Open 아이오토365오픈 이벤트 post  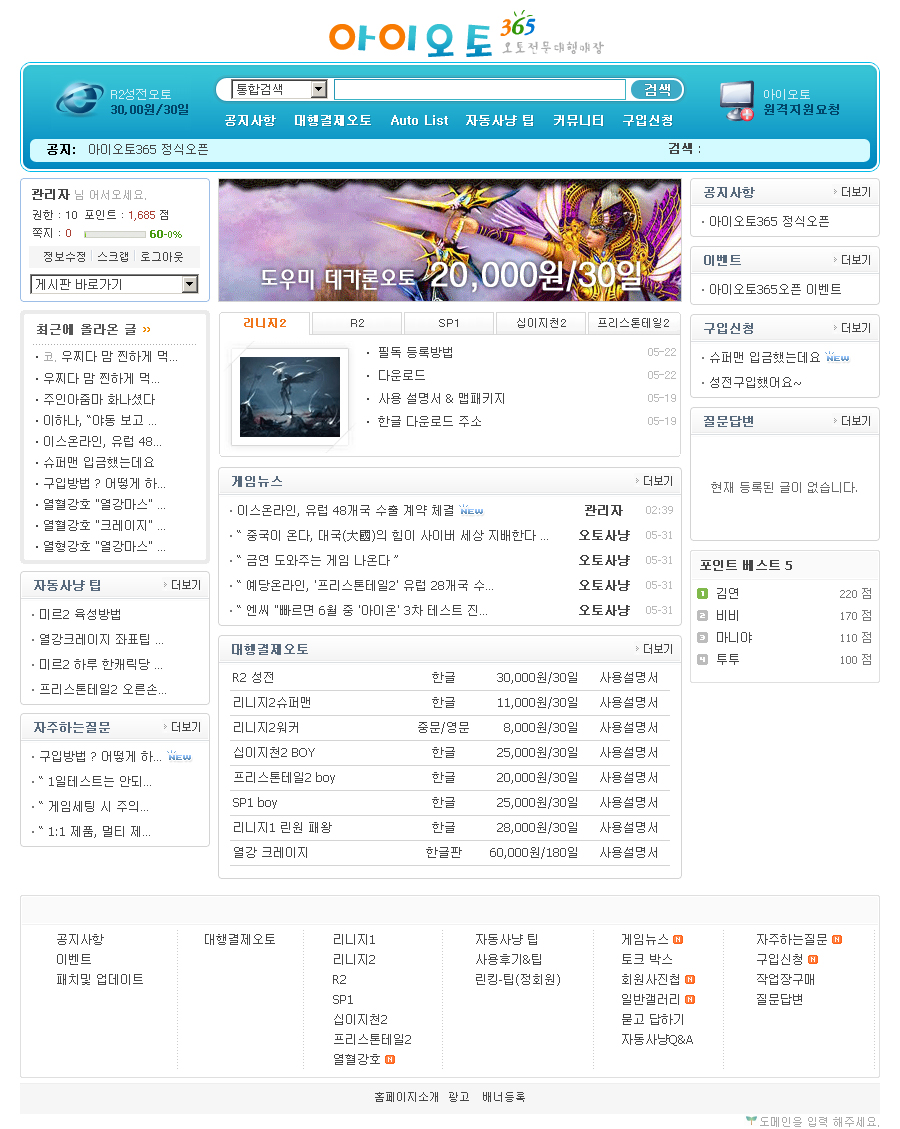click(x=775, y=289)
